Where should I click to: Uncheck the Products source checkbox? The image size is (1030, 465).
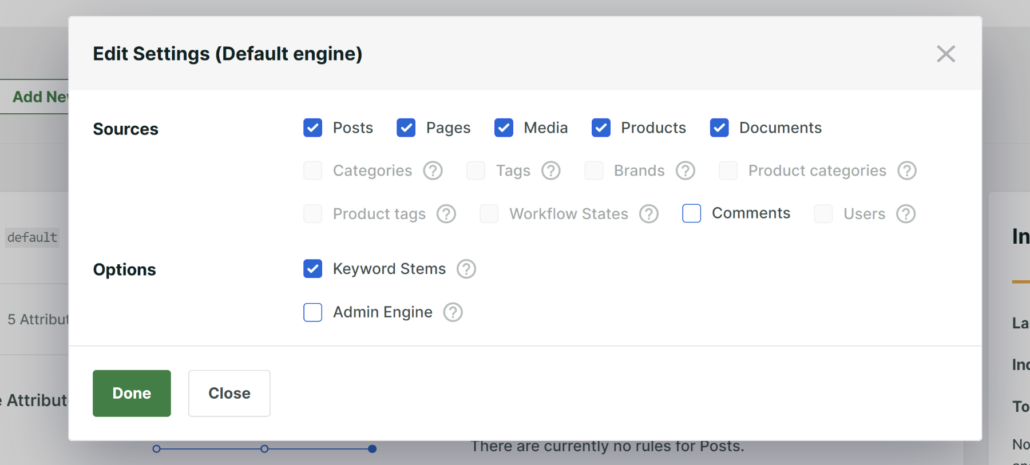(601, 127)
